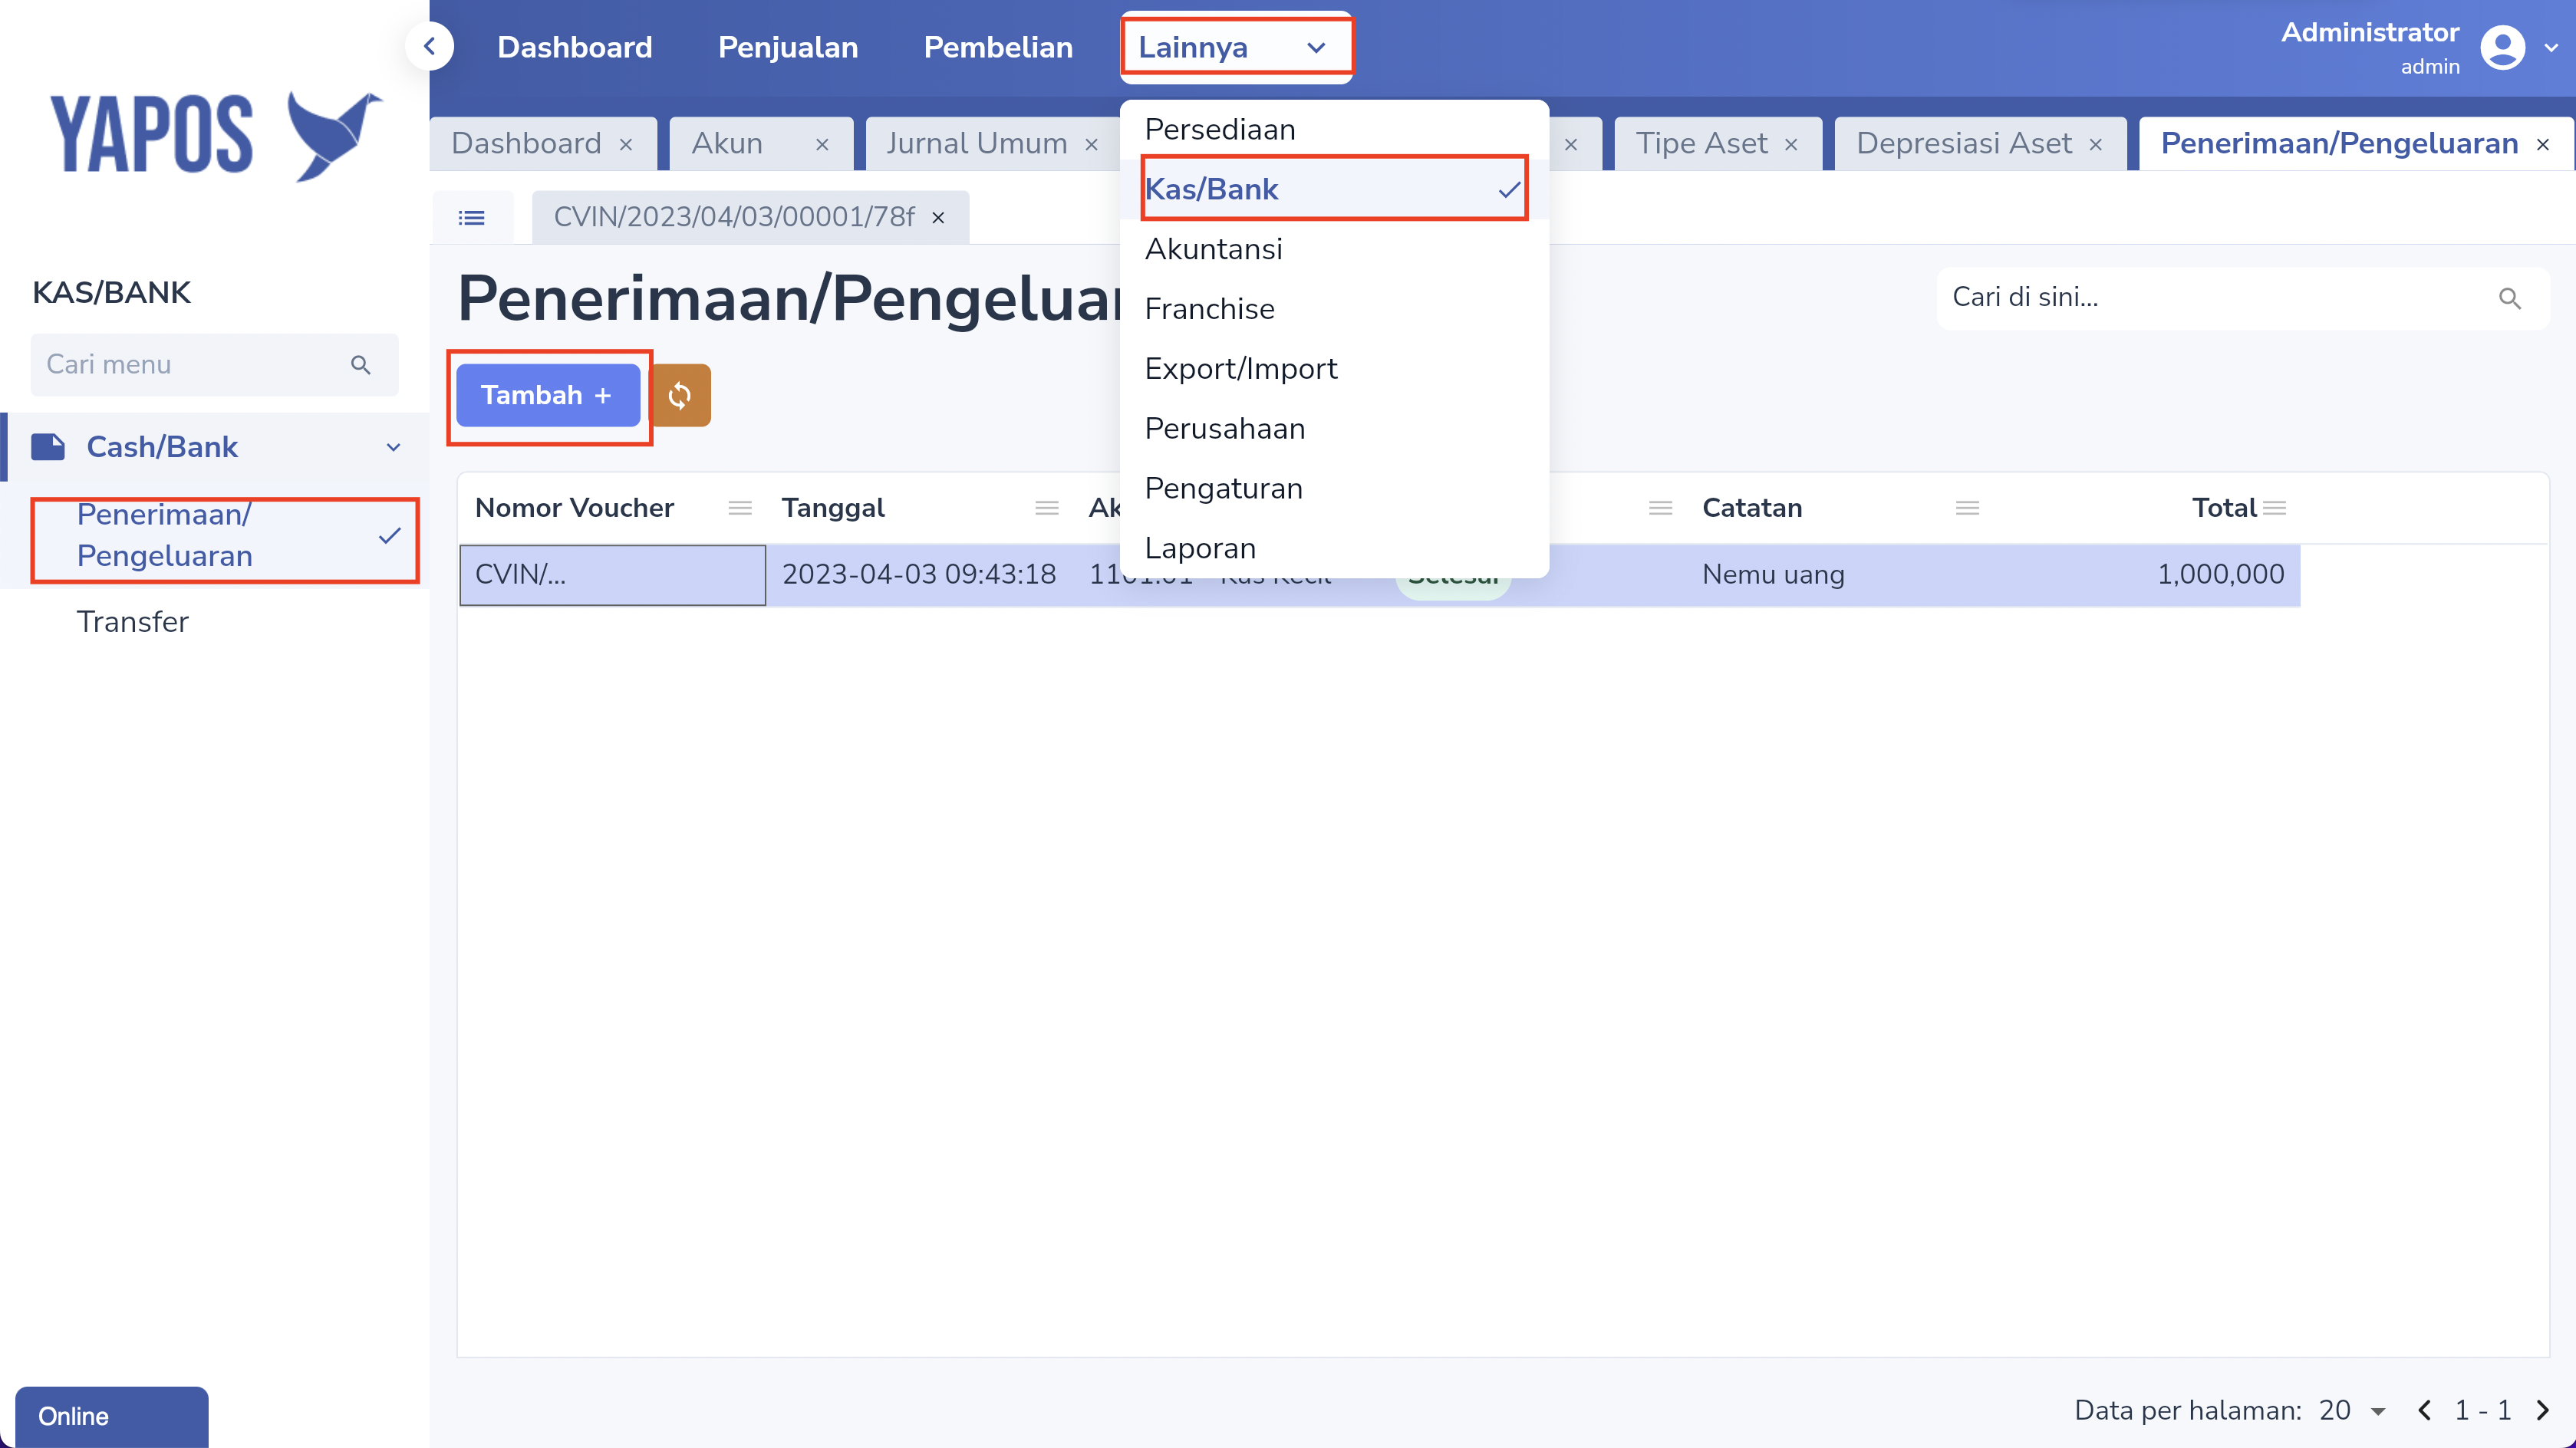
Task: Click the Tambah + button
Action: click(547, 395)
